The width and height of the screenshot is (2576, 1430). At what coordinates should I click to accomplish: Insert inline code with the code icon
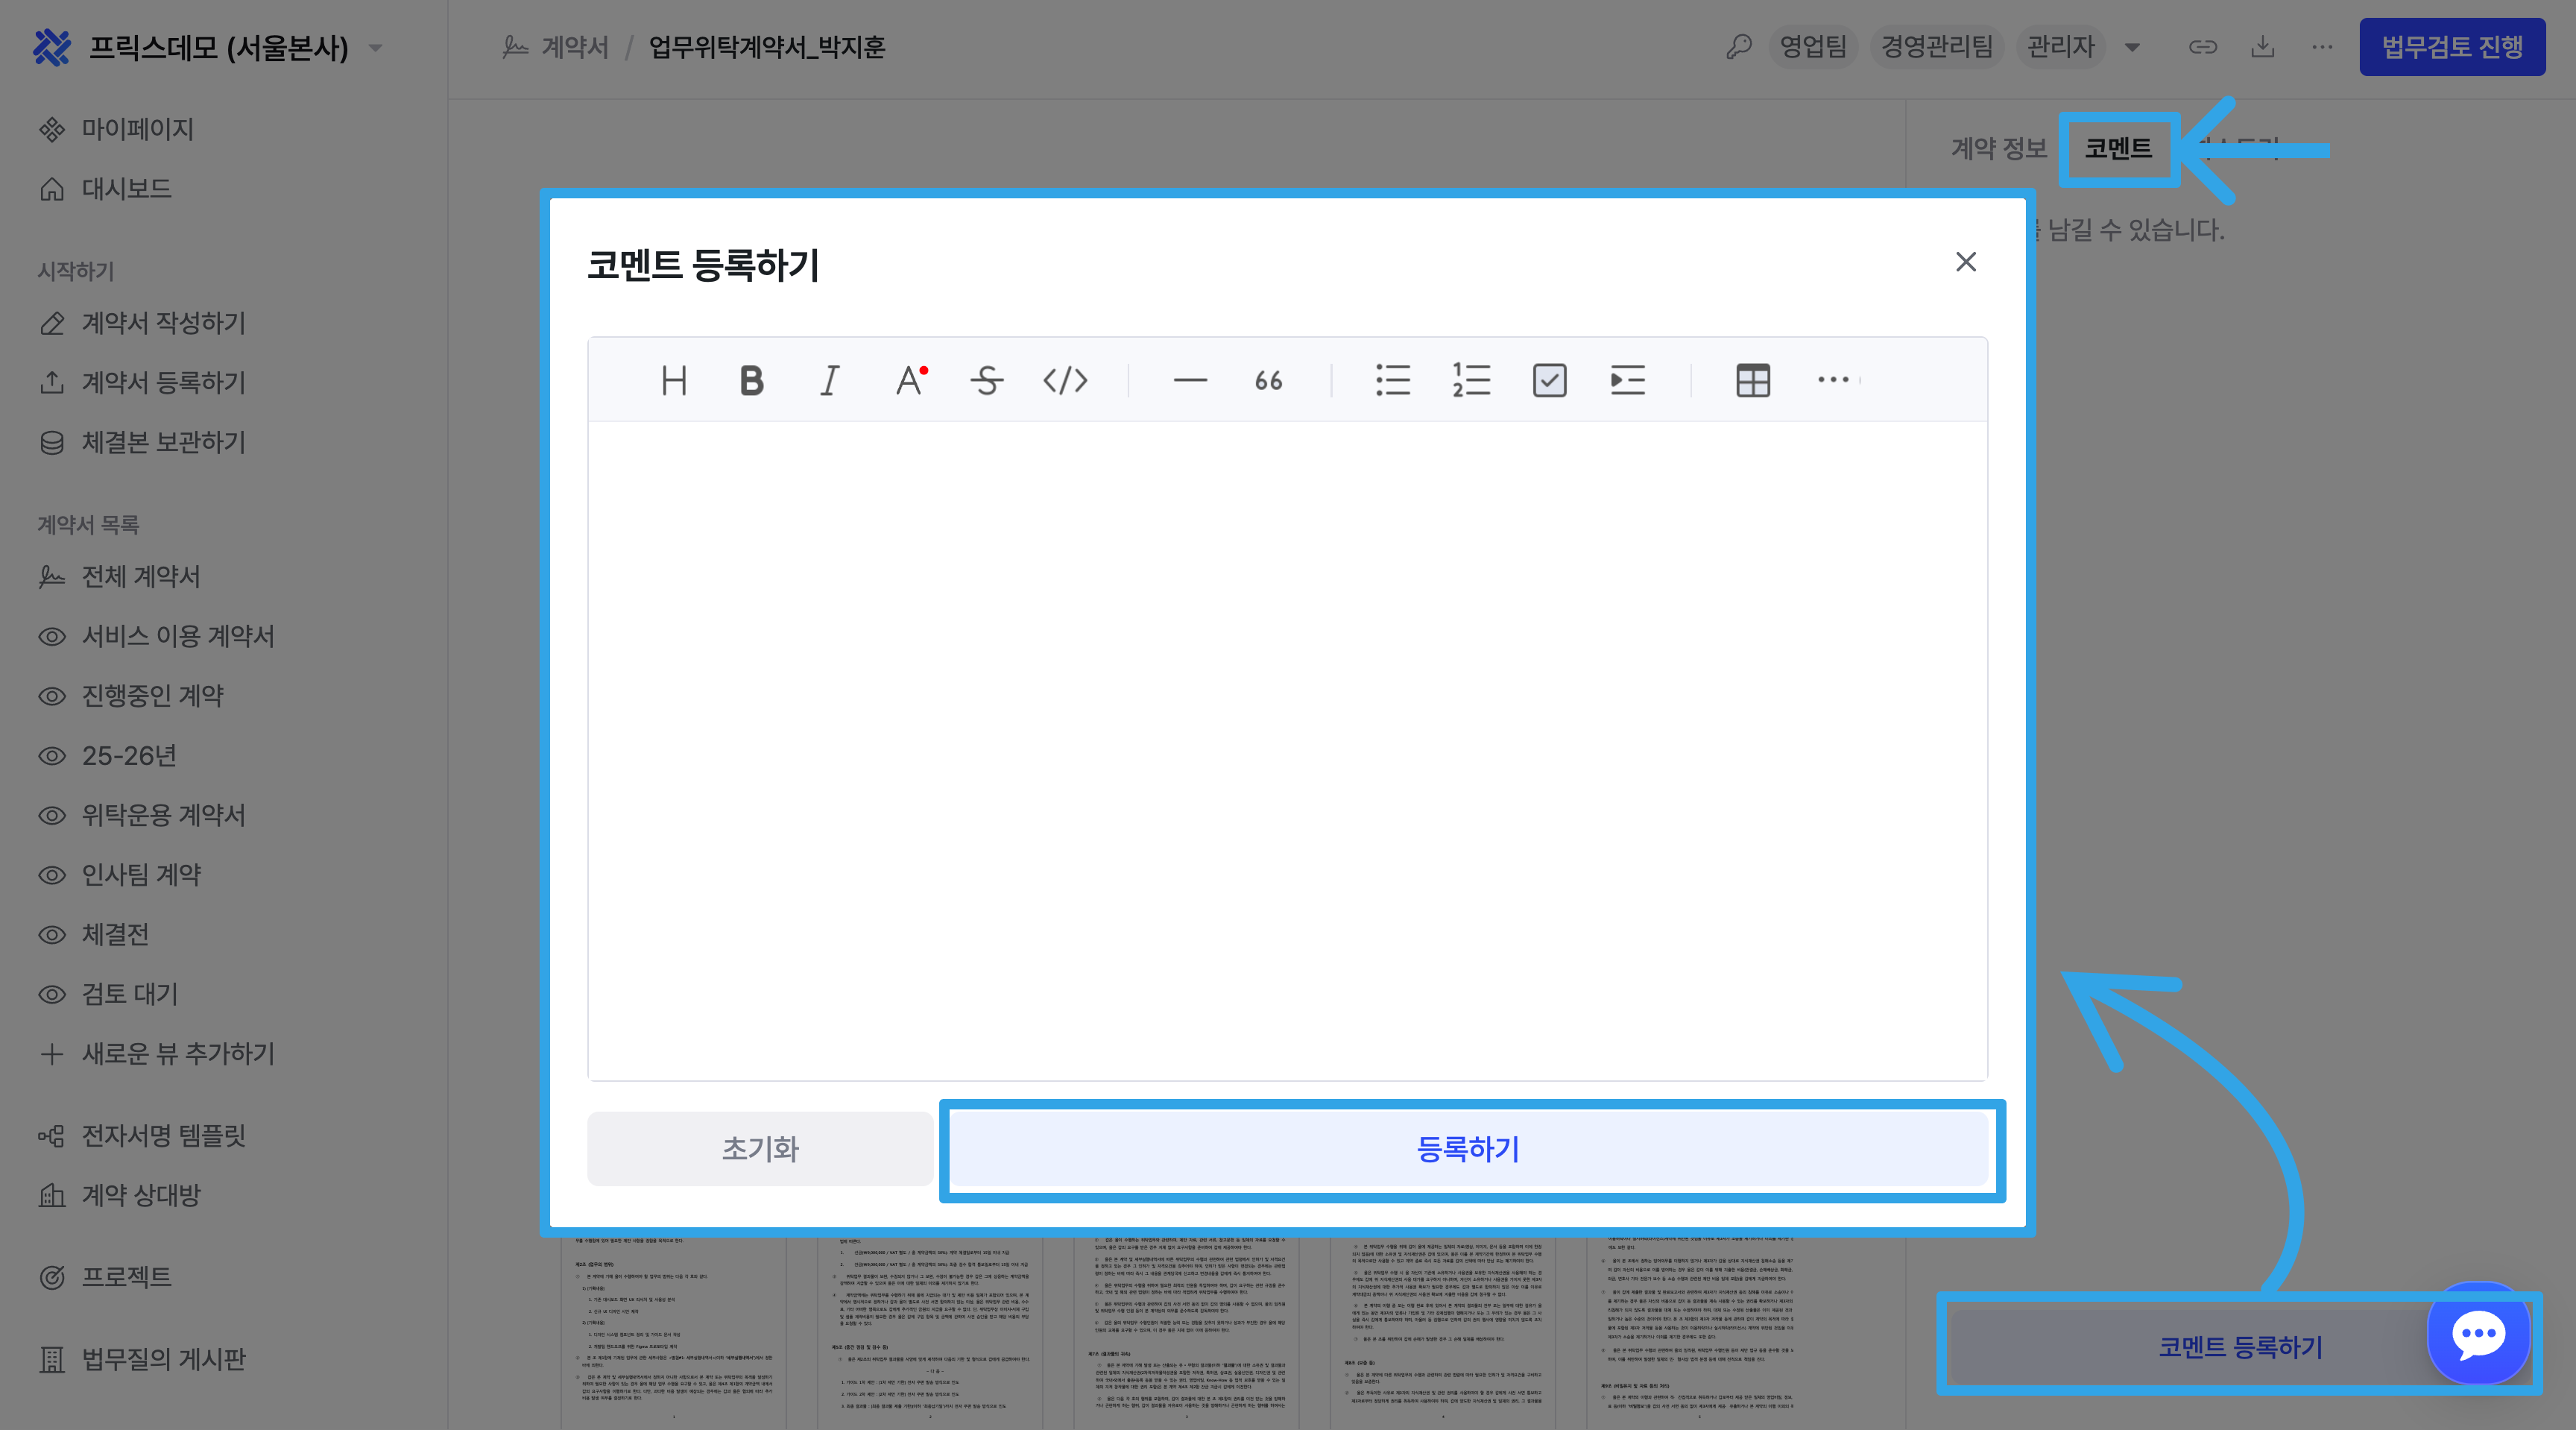click(x=1065, y=381)
